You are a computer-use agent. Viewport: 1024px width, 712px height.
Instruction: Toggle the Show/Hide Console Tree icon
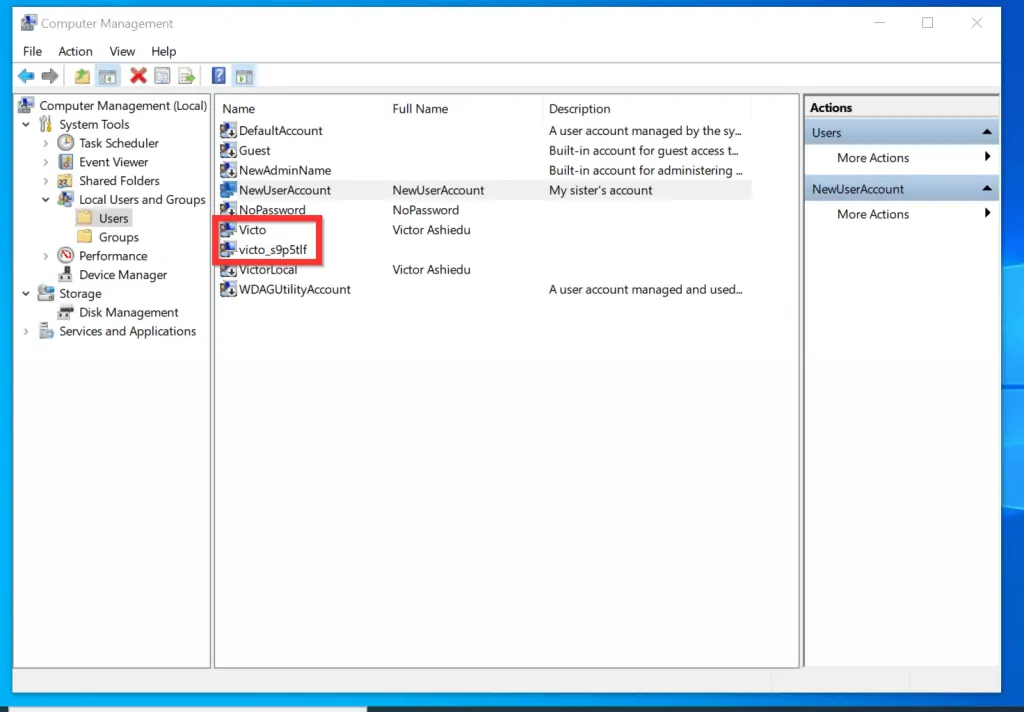point(107,75)
